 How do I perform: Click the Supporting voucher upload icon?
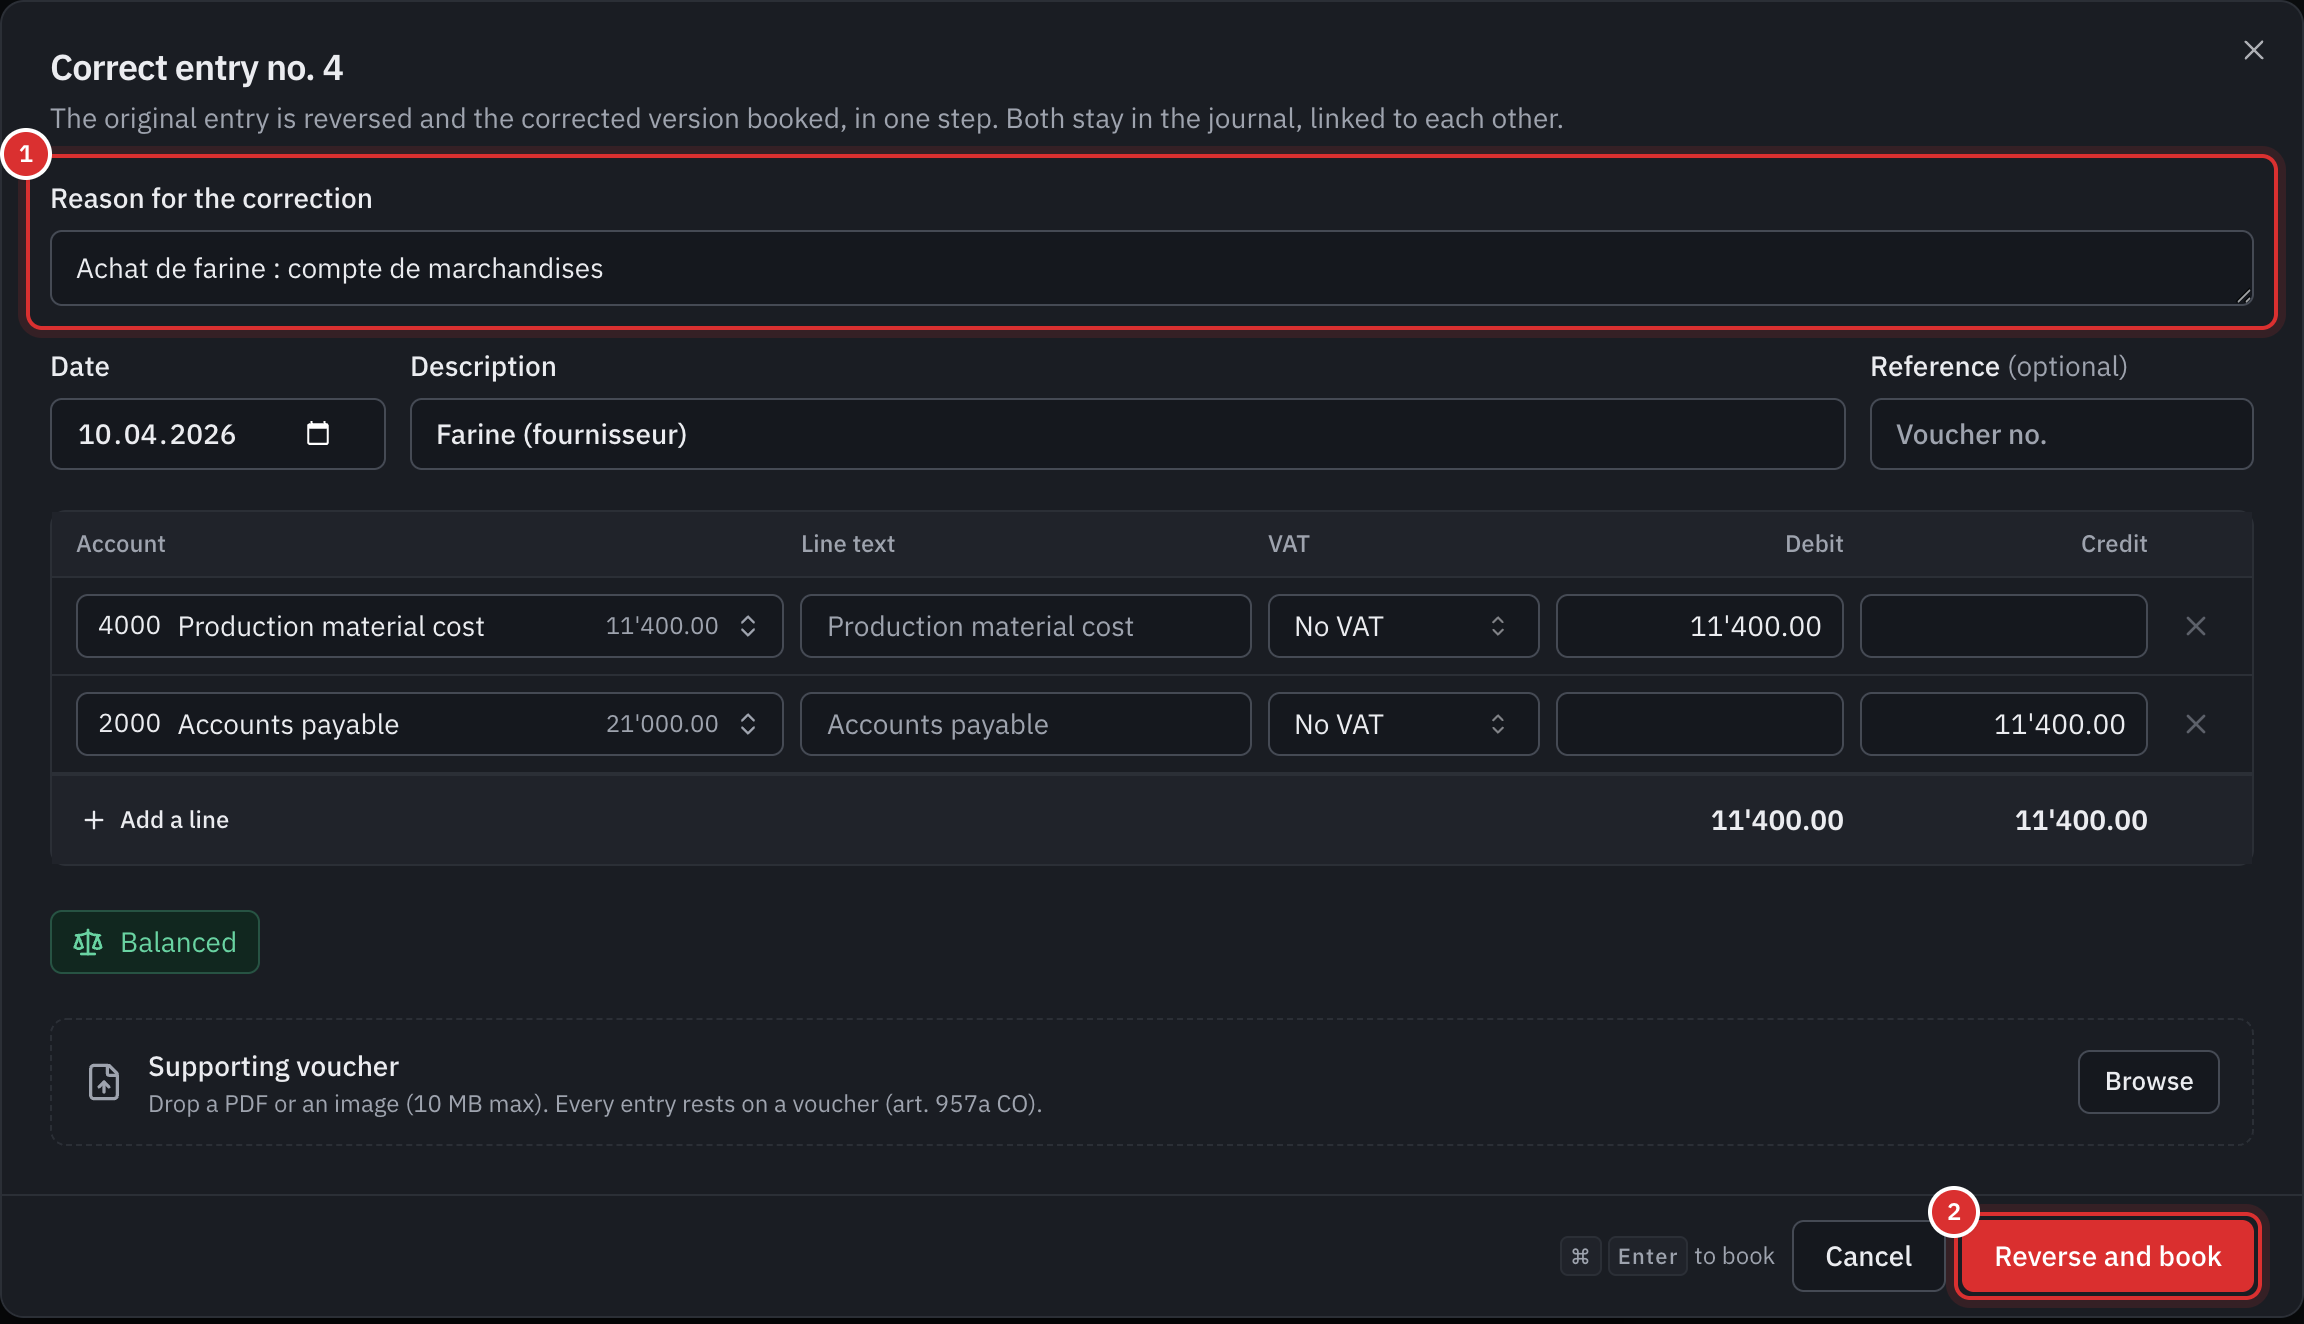click(104, 1082)
